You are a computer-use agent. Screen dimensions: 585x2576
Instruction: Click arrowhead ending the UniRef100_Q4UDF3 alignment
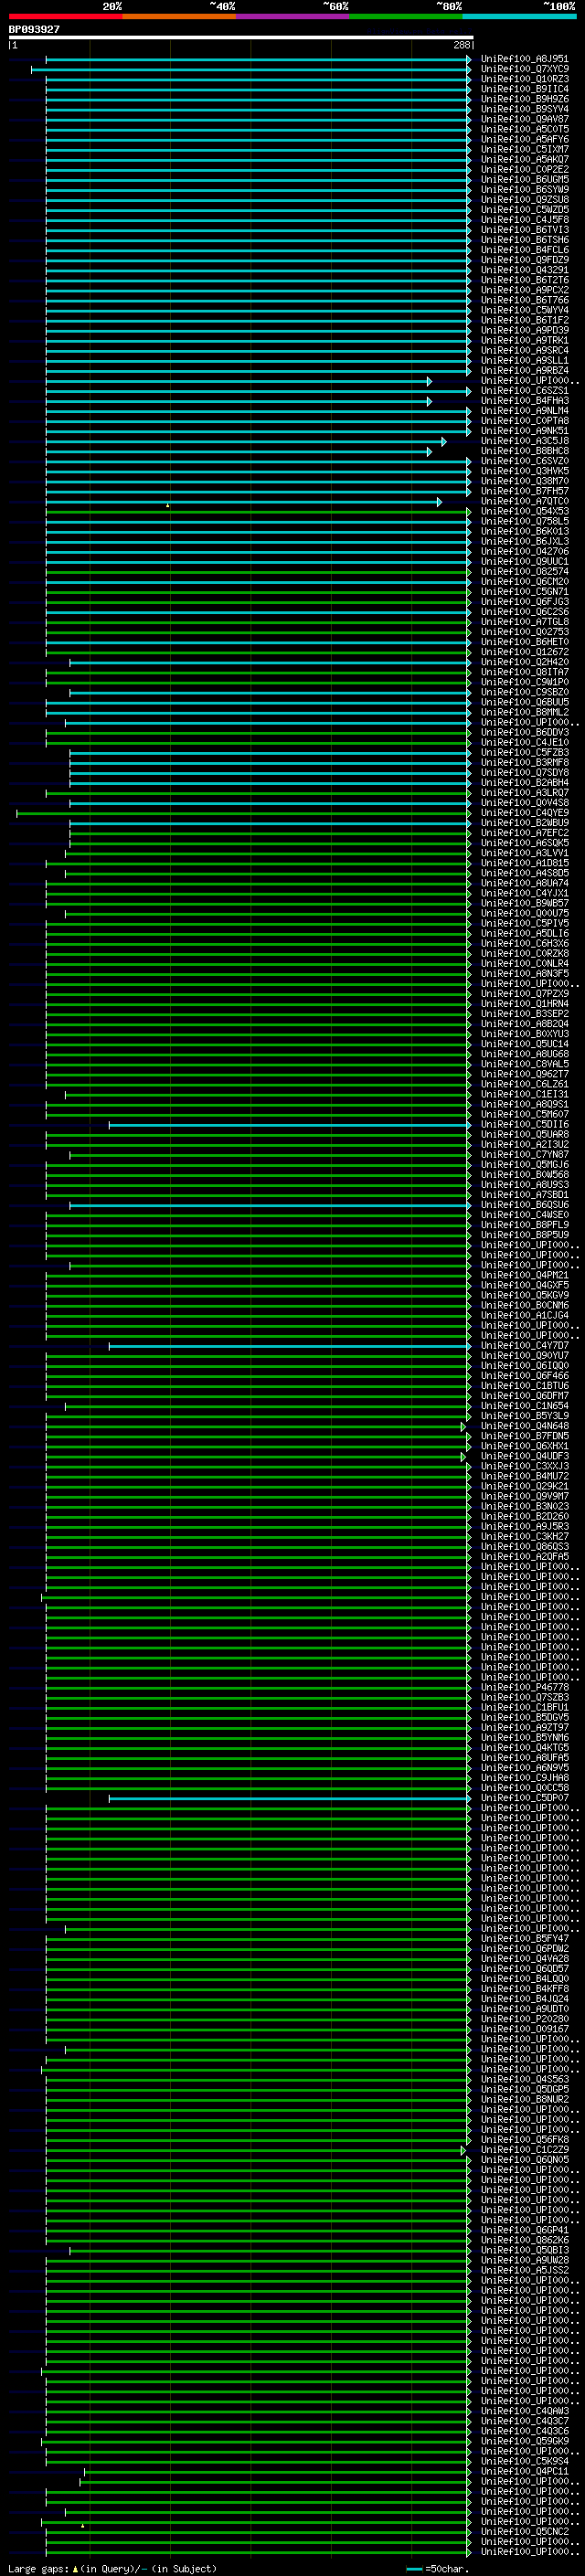point(463,1456)
